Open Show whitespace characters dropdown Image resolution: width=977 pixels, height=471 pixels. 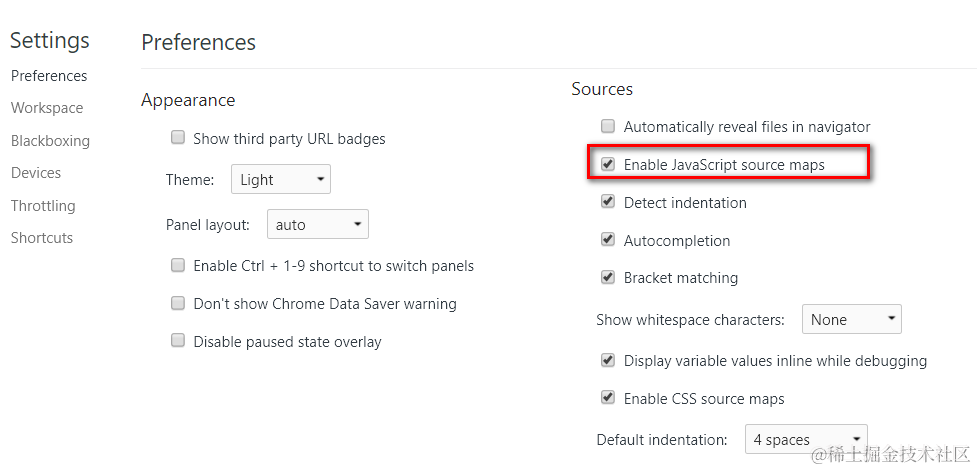(851, 320)
